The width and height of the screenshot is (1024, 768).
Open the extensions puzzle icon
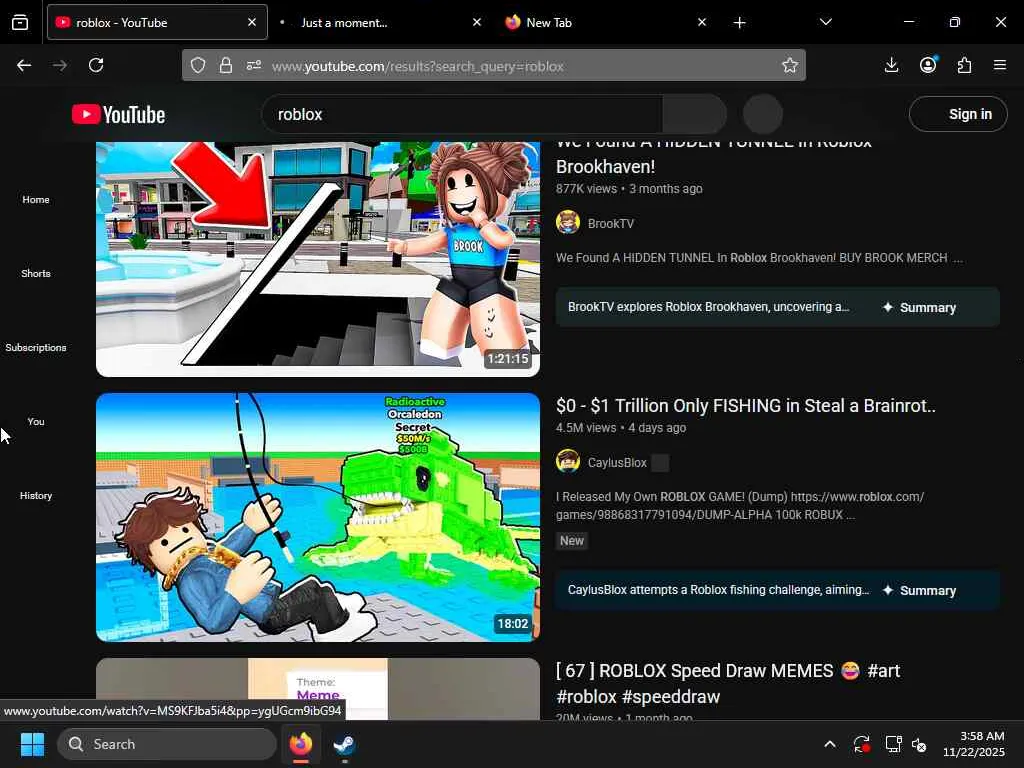[964, 65]
